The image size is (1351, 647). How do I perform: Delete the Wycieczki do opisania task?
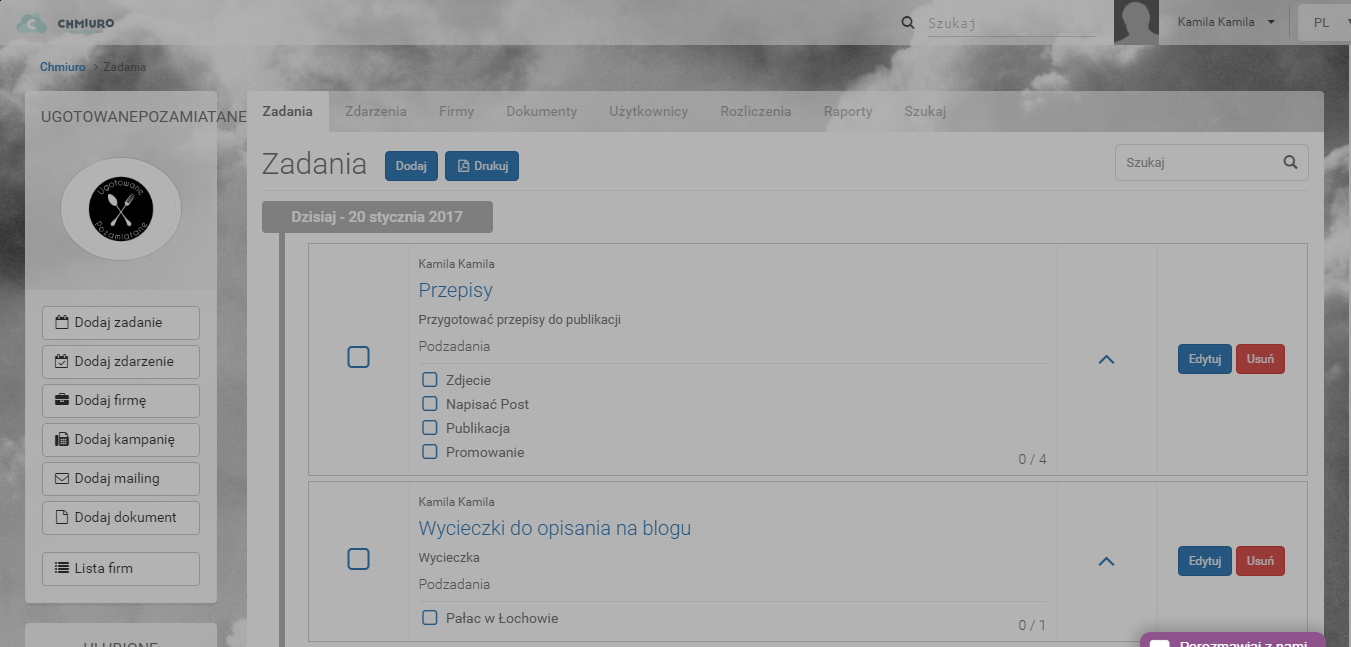1260,561
